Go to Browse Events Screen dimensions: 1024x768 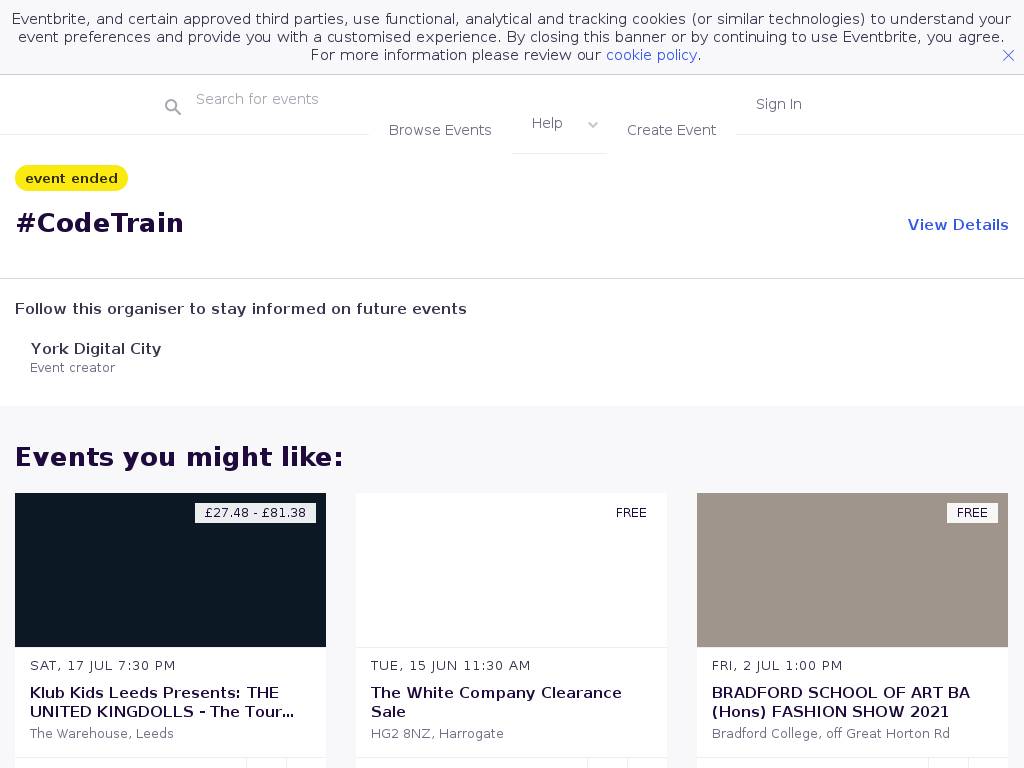[x=440, y=130]
